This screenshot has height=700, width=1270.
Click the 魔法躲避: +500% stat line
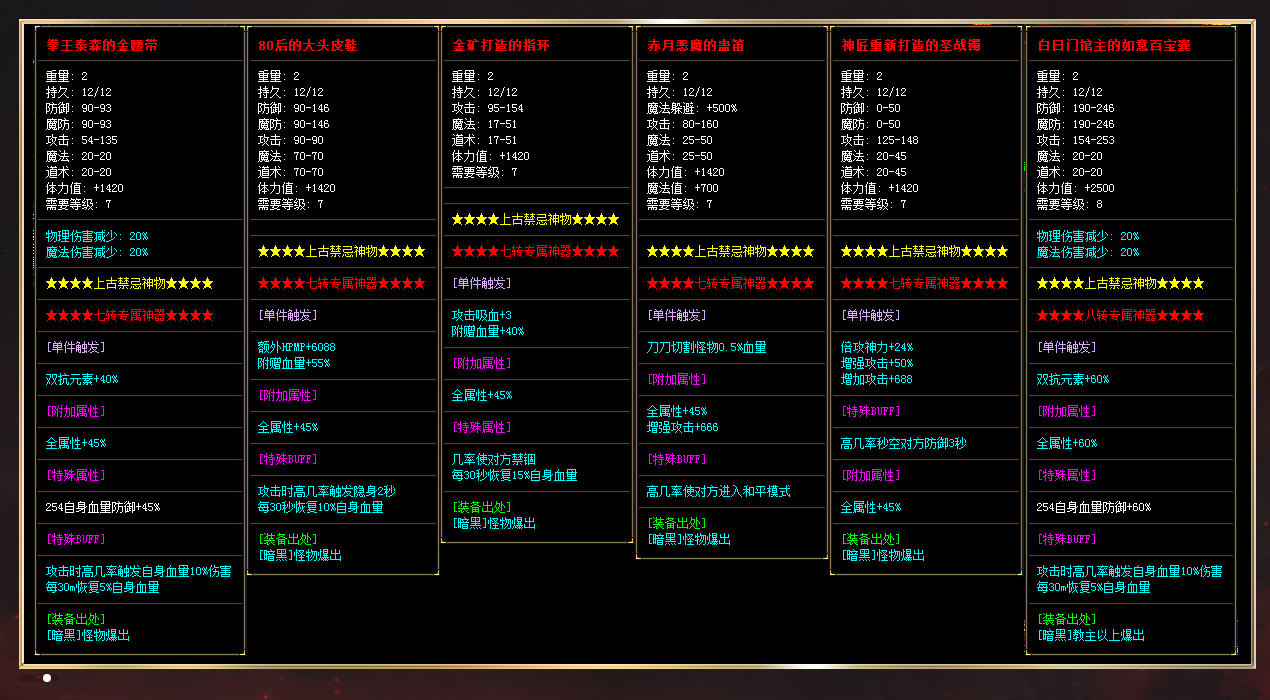[691, 108]
